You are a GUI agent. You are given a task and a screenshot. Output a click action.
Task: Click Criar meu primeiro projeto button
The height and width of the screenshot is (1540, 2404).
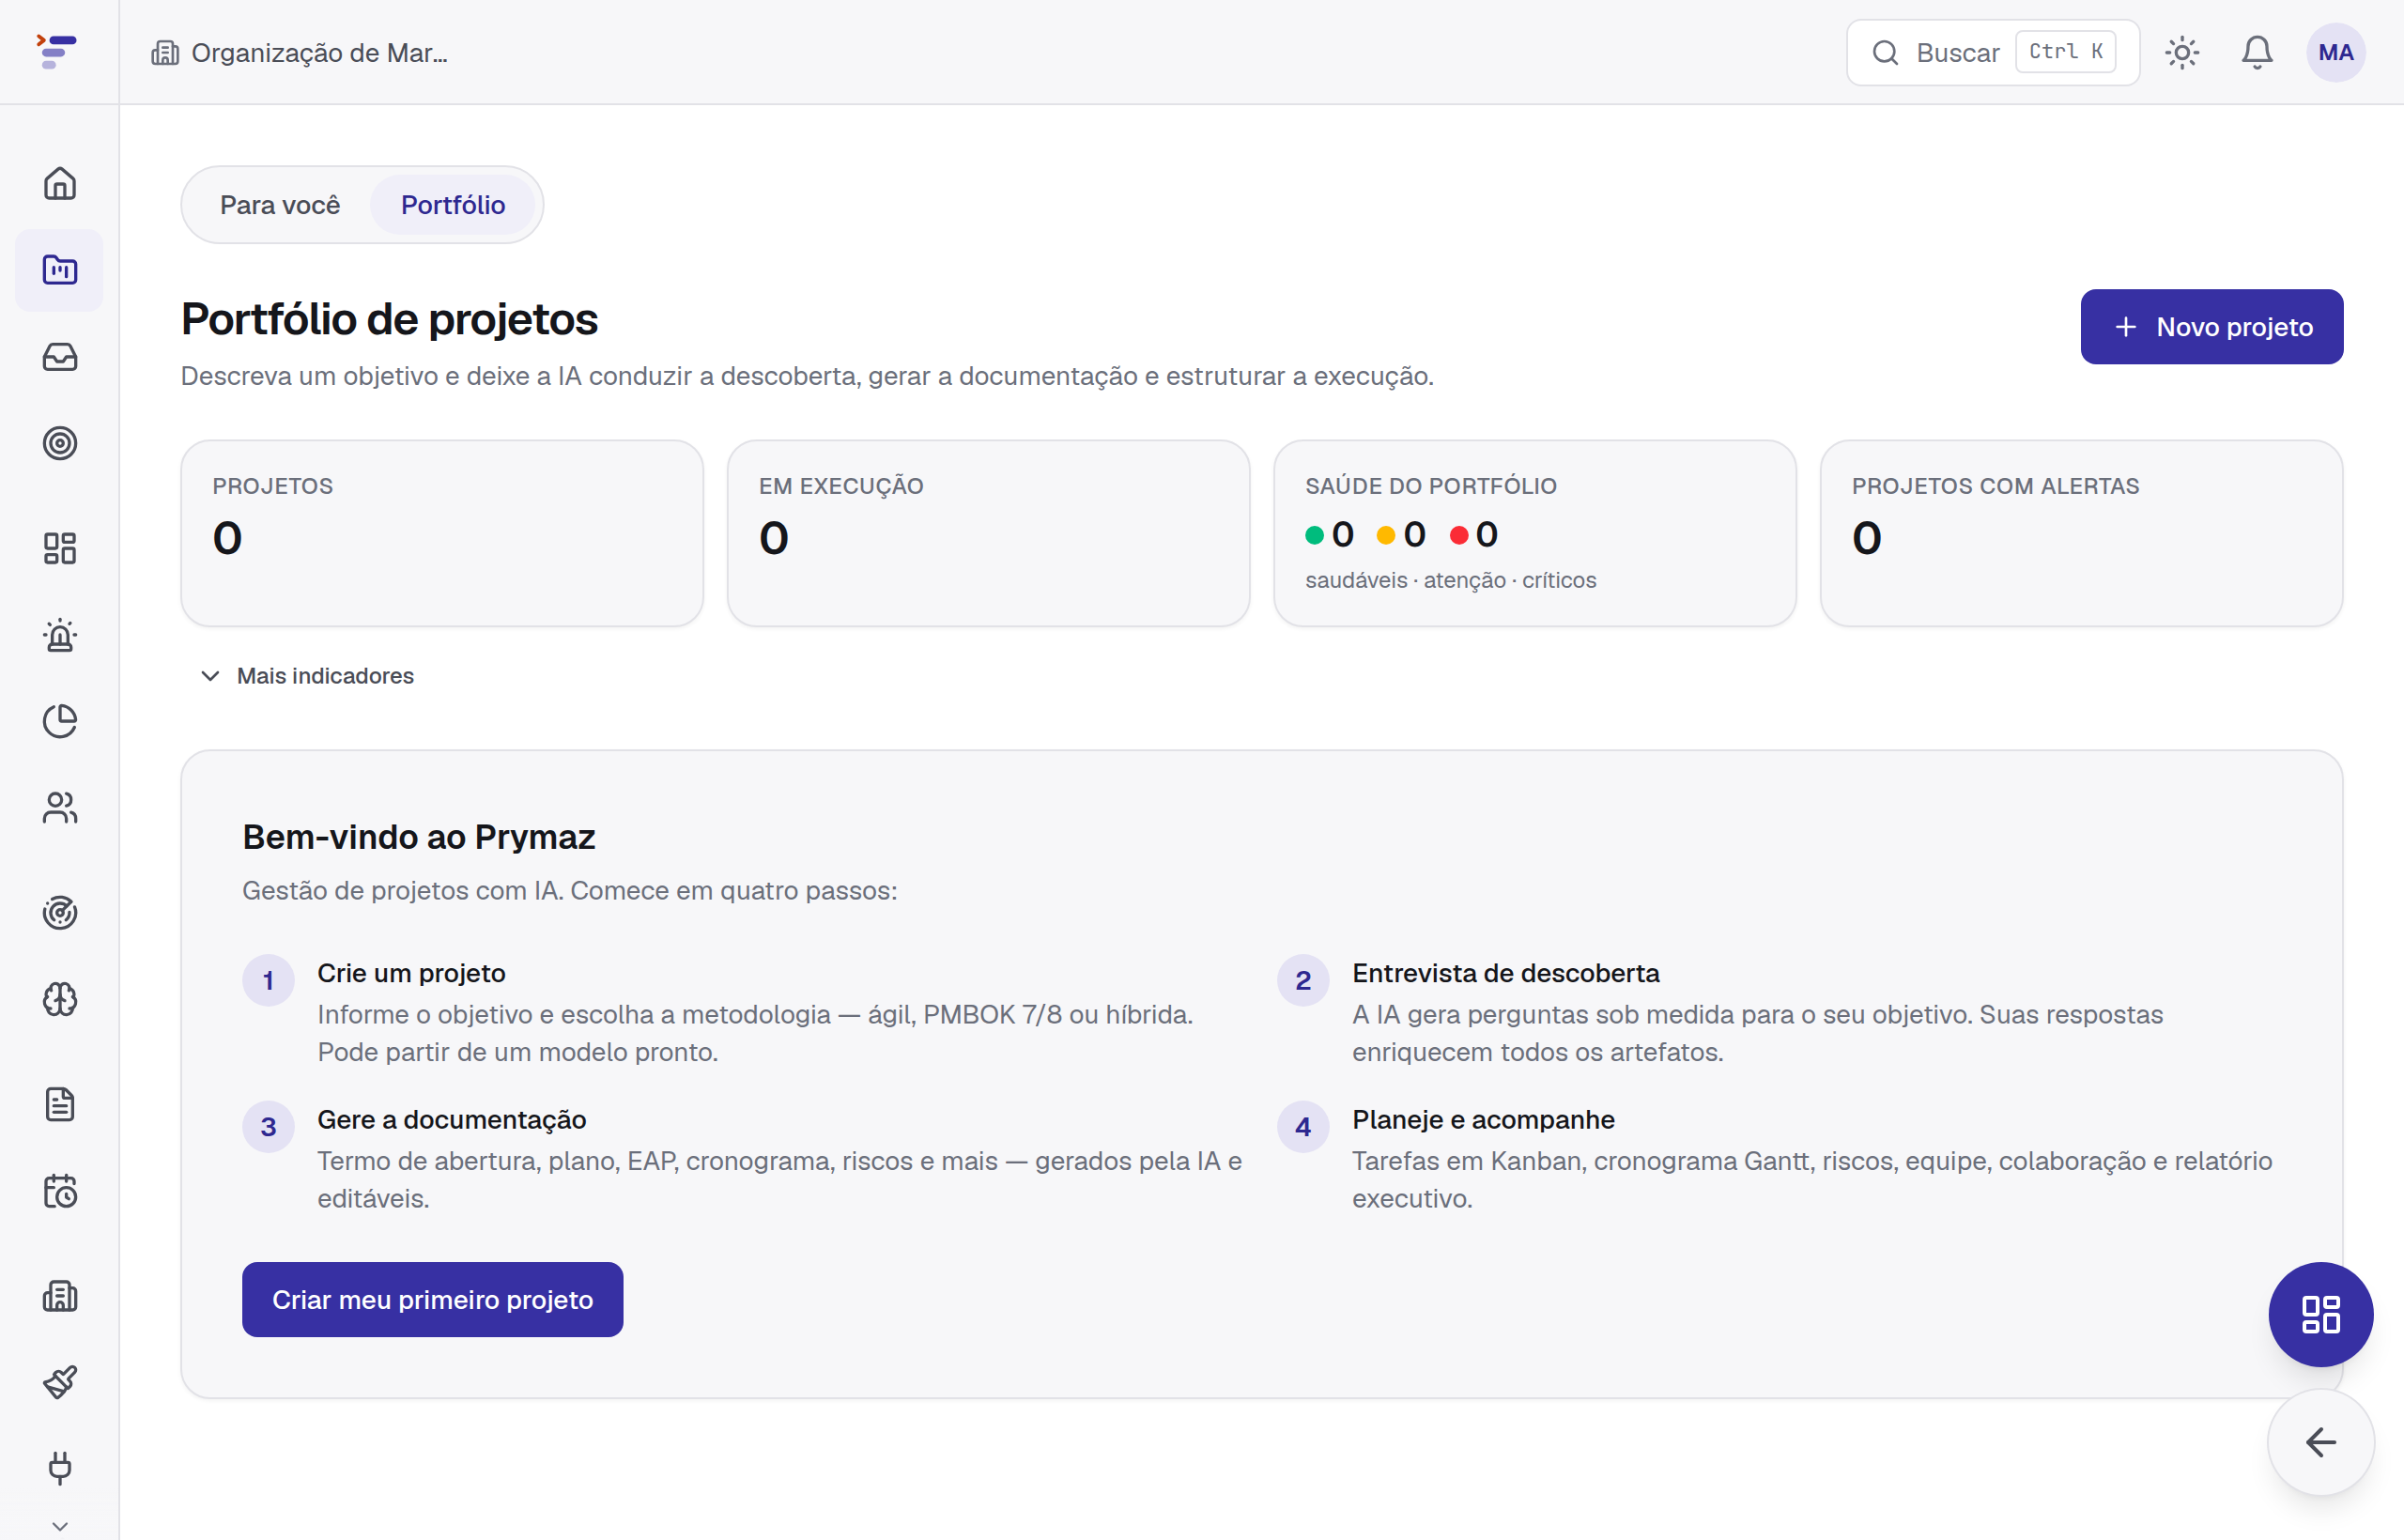pos(432,1299)
